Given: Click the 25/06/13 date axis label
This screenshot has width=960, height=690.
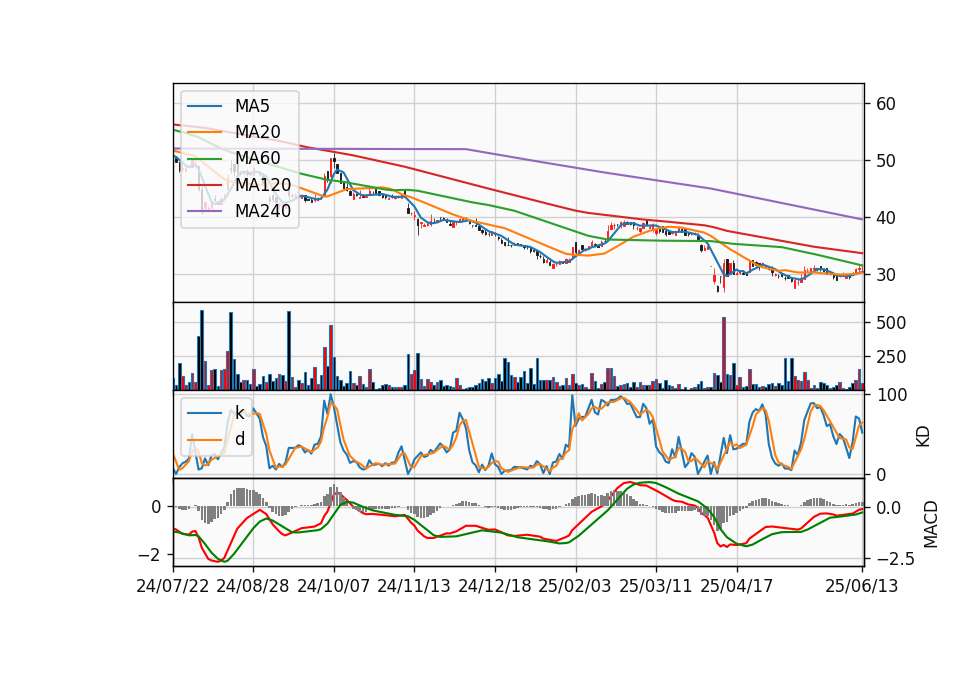Looking at the screenshot, I should (862, 586).
